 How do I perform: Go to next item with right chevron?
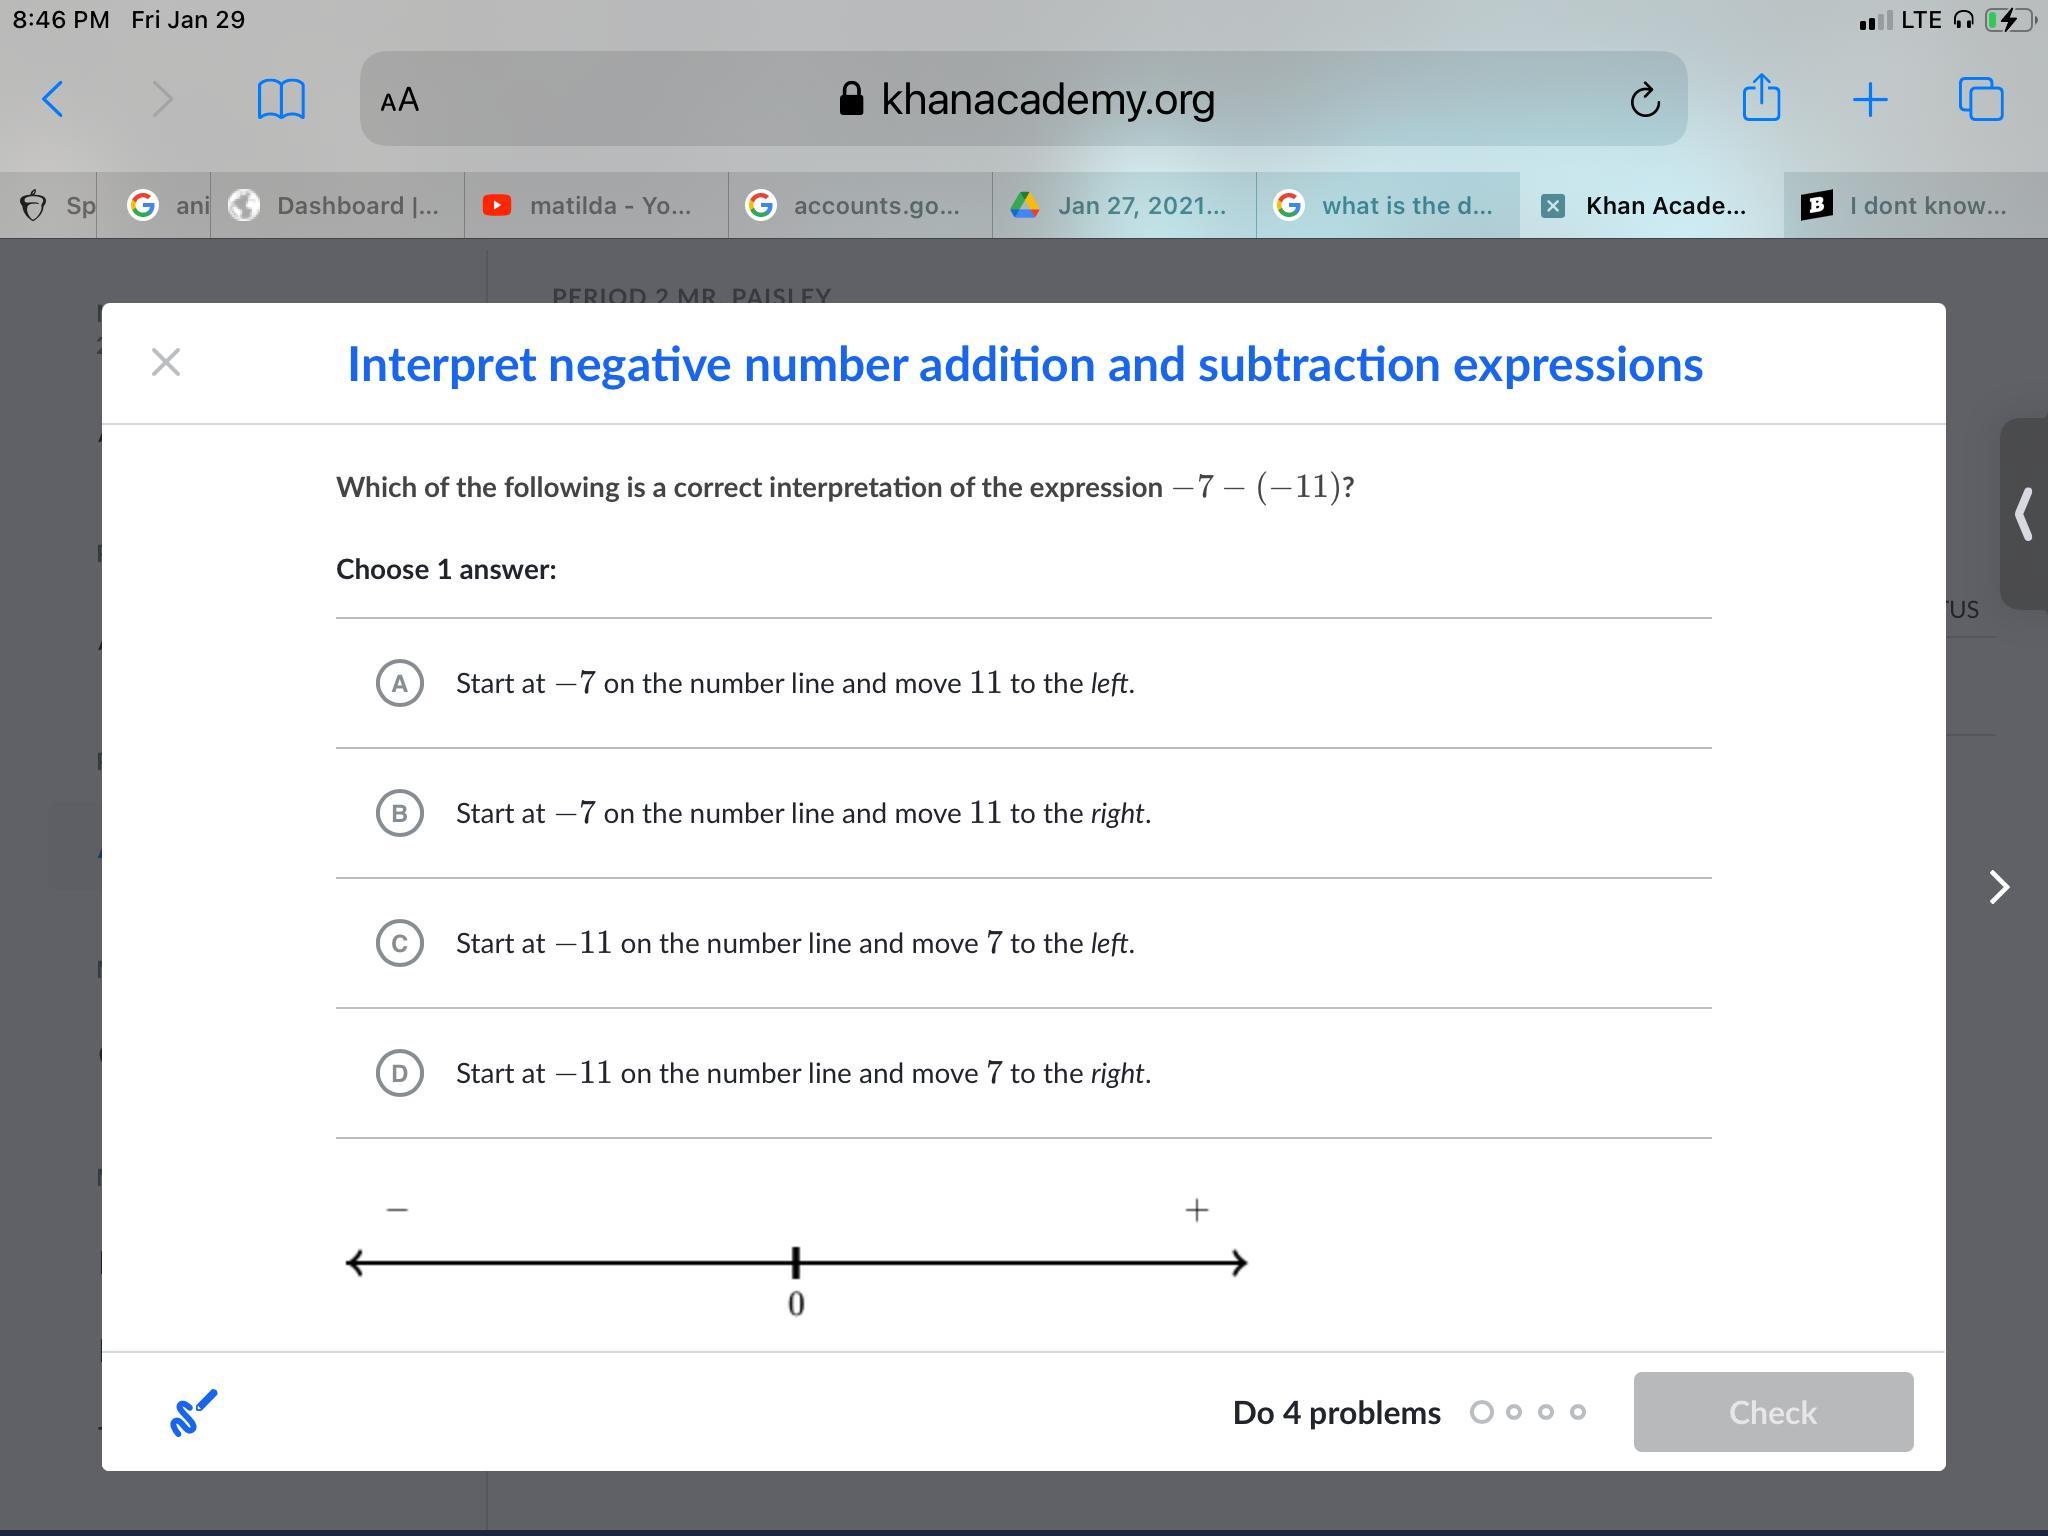pyautogui.click(x=1998, y=887)
